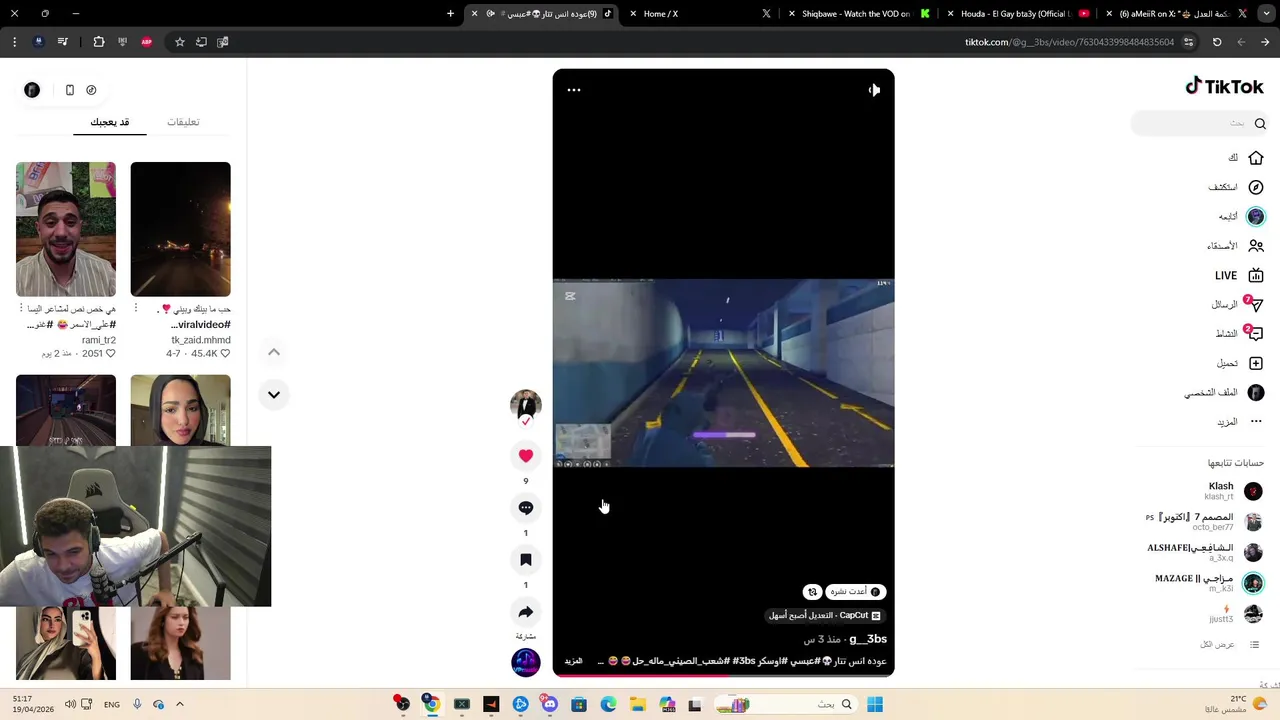Show all followed accounts via عرض الكل

tap(1229, 645)
